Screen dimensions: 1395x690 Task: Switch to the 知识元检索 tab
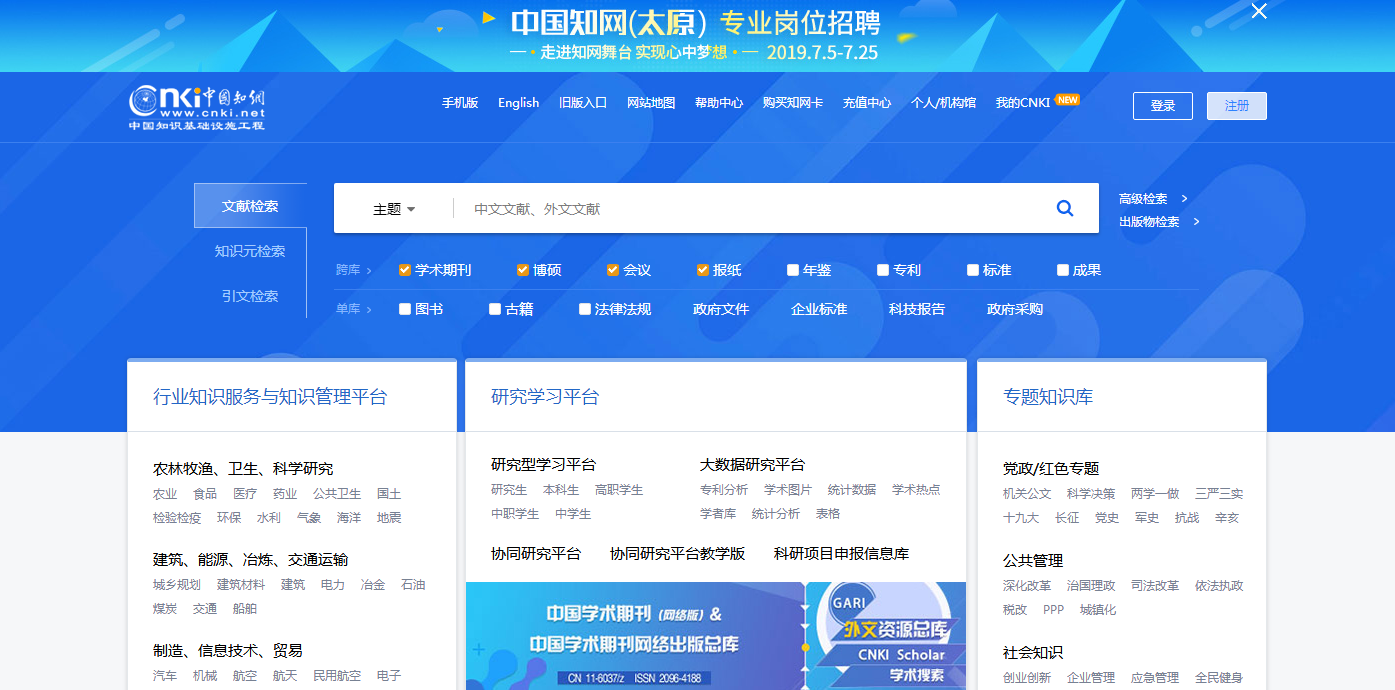point(250,251)
